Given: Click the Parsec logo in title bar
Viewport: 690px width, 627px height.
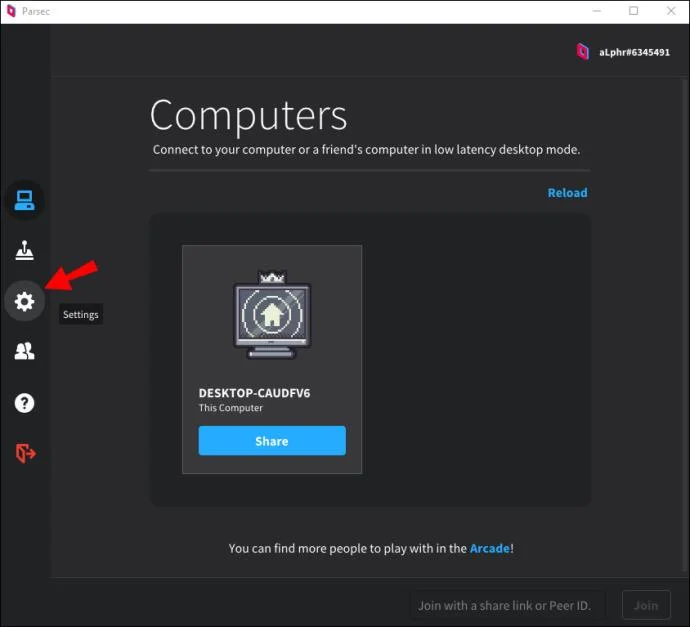Looking at the screenshot, I should [11, 11].
